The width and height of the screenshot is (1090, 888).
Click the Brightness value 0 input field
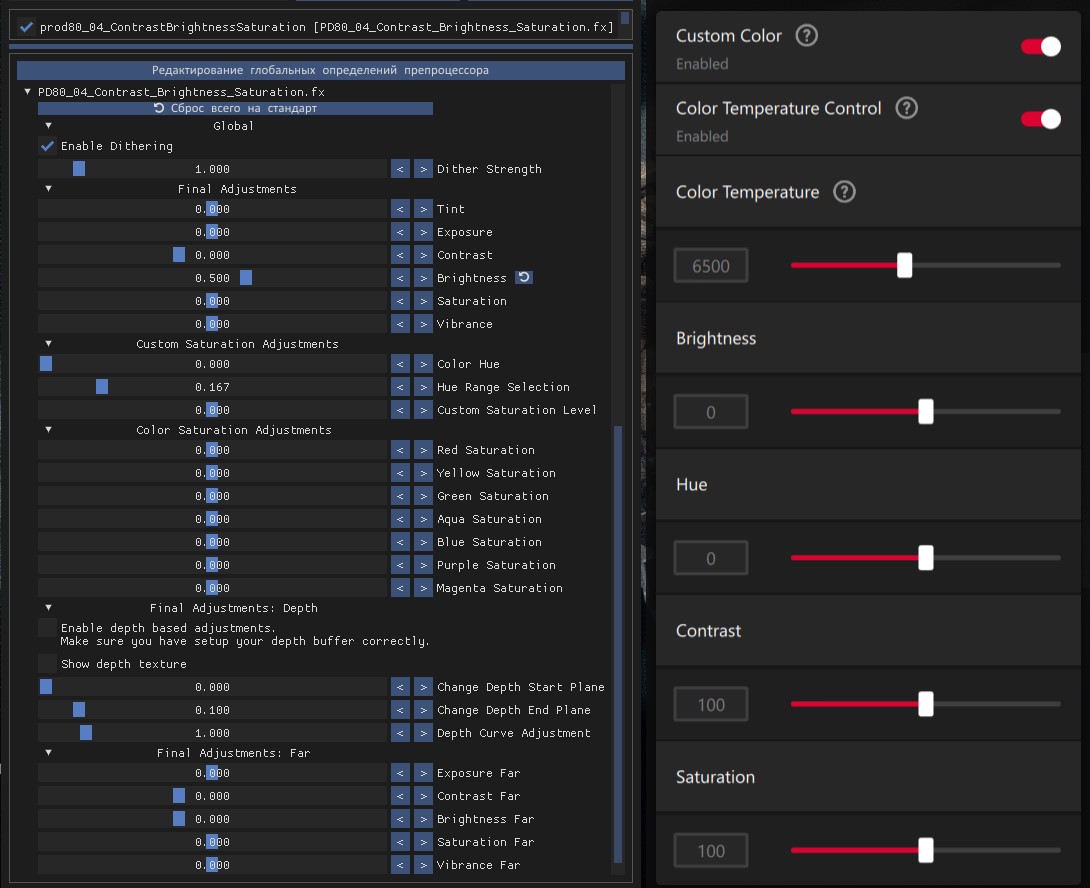710,412
